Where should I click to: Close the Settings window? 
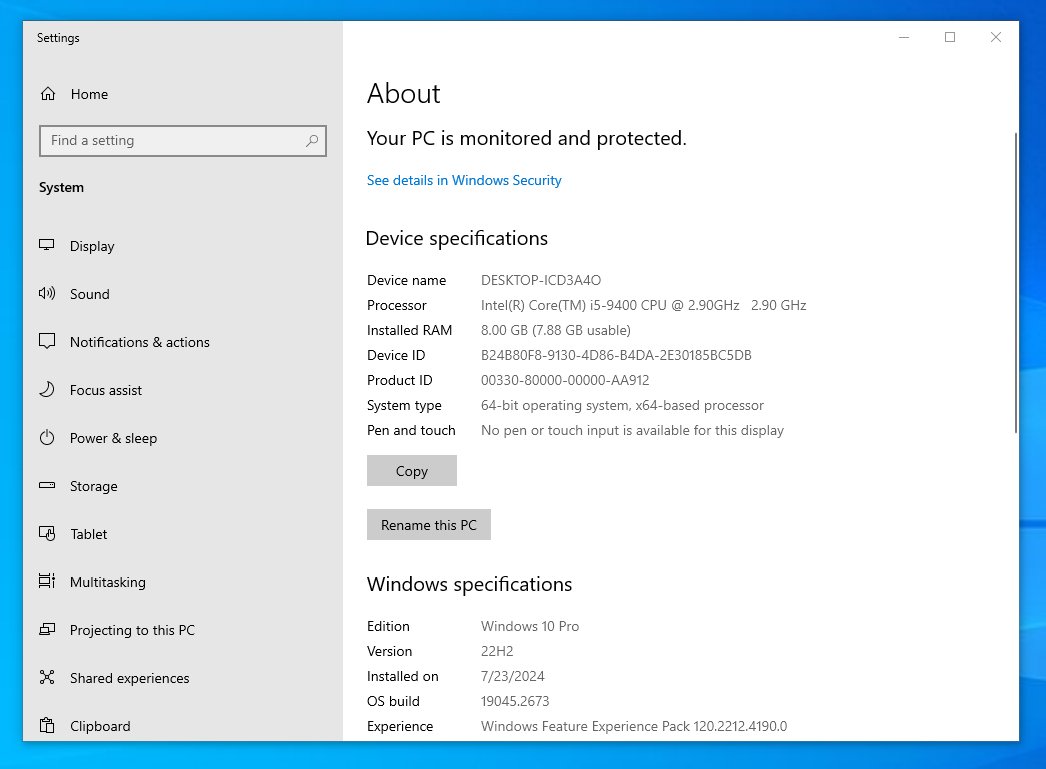[x=996, y=37]
